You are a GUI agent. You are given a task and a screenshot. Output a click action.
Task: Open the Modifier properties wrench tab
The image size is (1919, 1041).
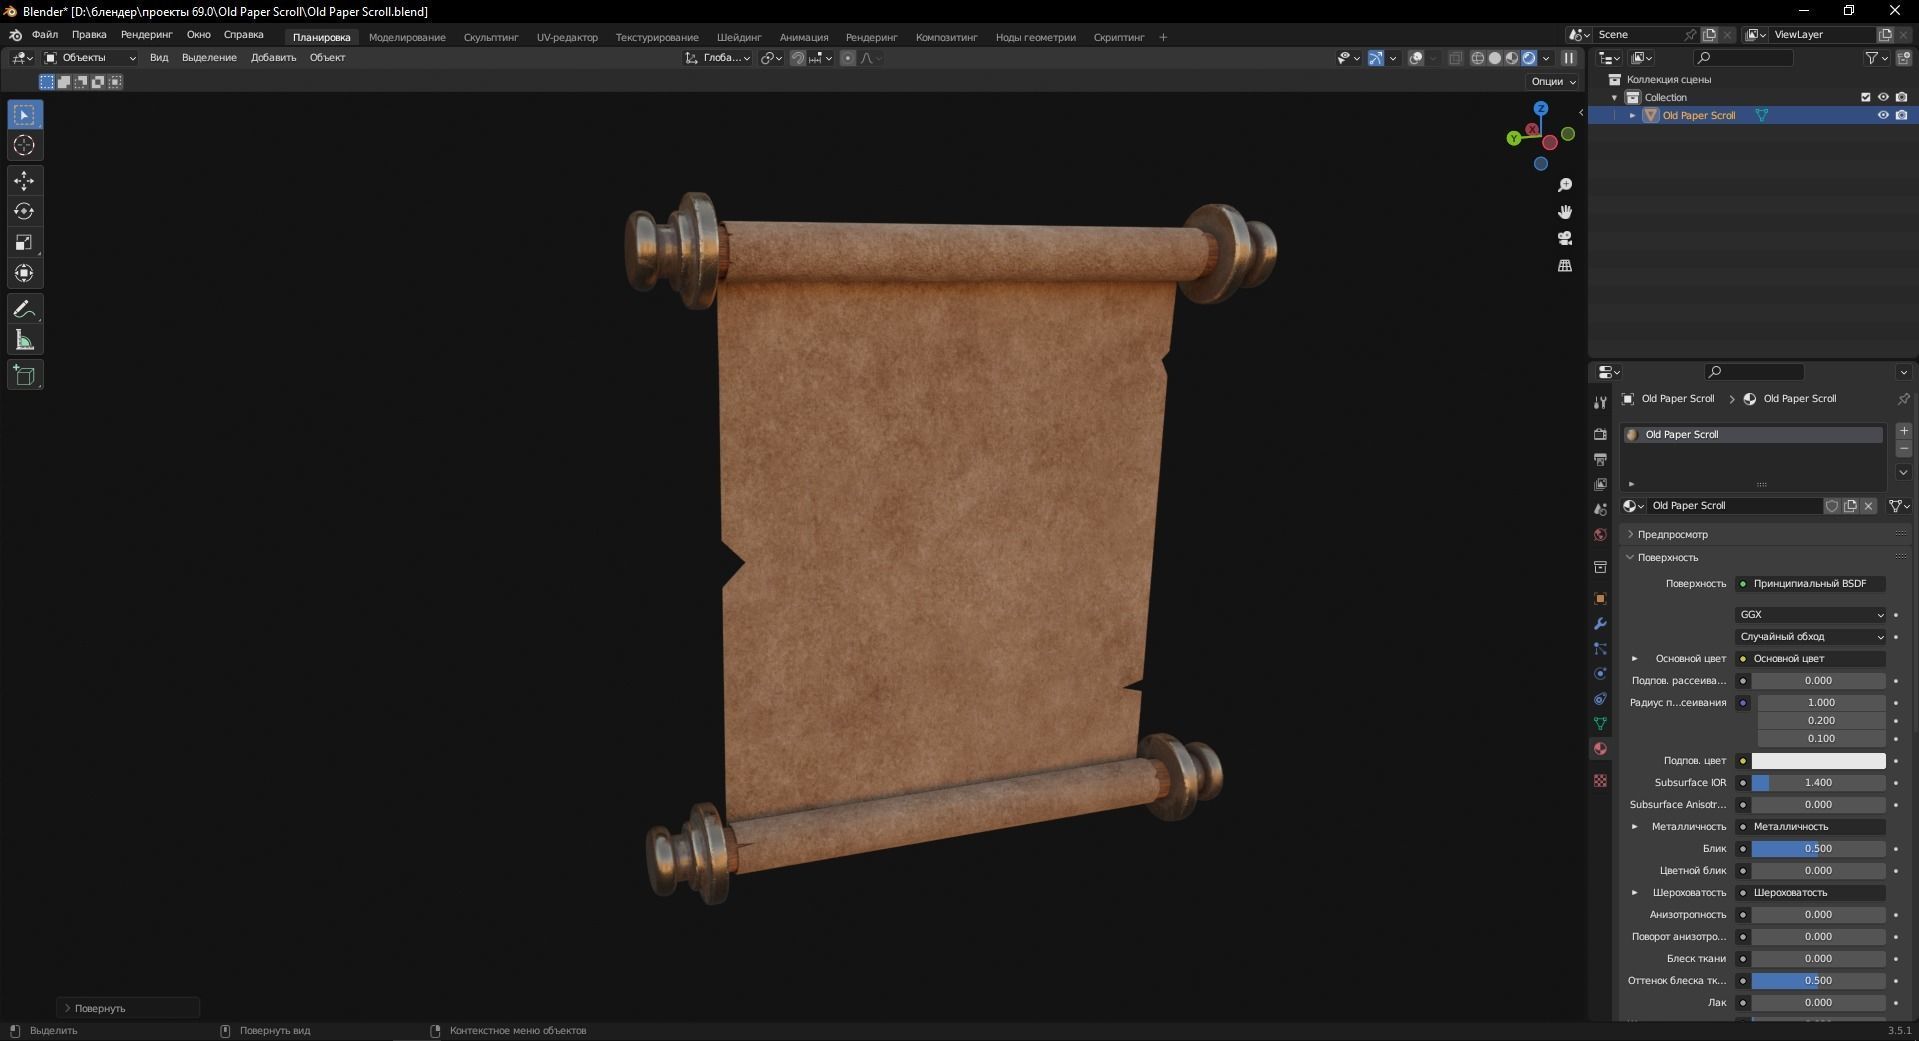1599,624
